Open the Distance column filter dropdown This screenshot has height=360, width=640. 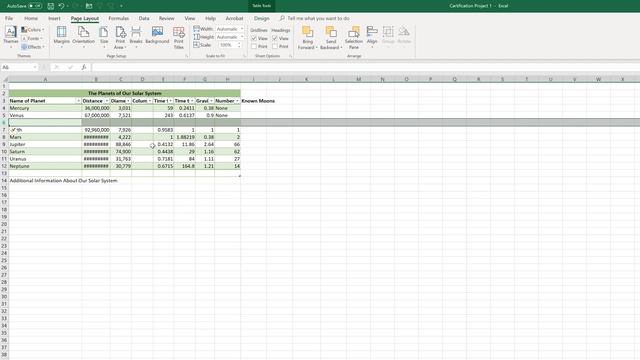click(x=107, y=101)
